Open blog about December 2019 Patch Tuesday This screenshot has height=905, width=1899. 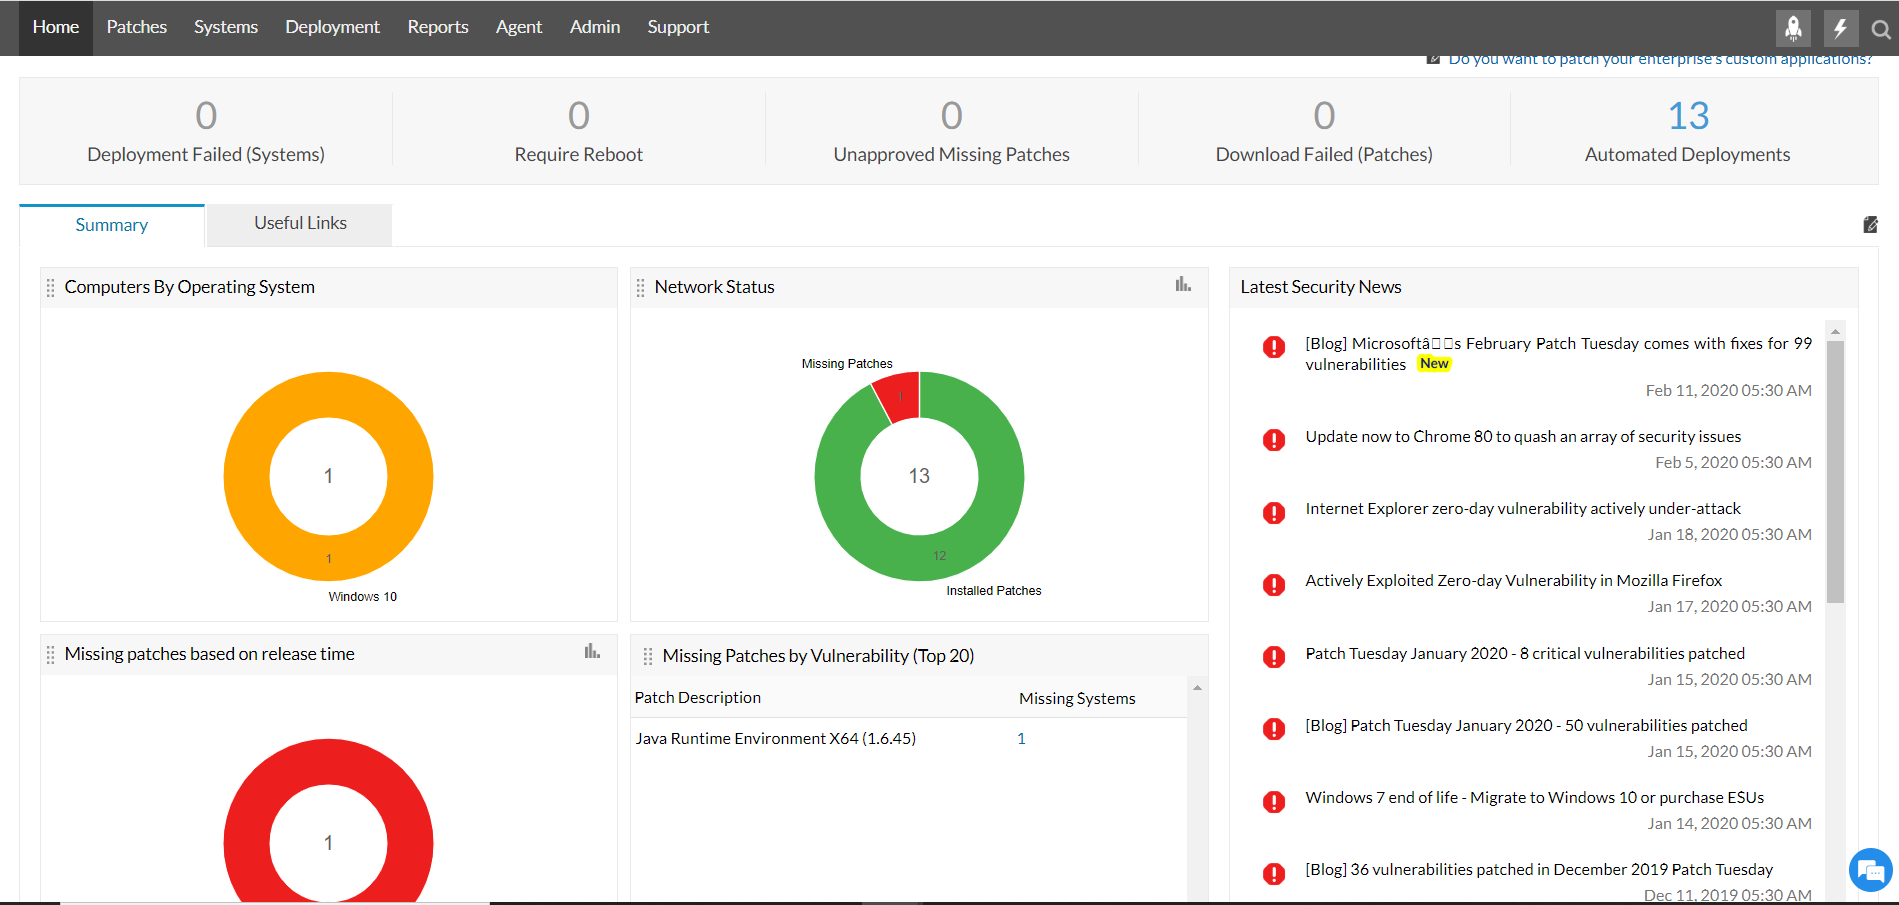[1539, 870]
